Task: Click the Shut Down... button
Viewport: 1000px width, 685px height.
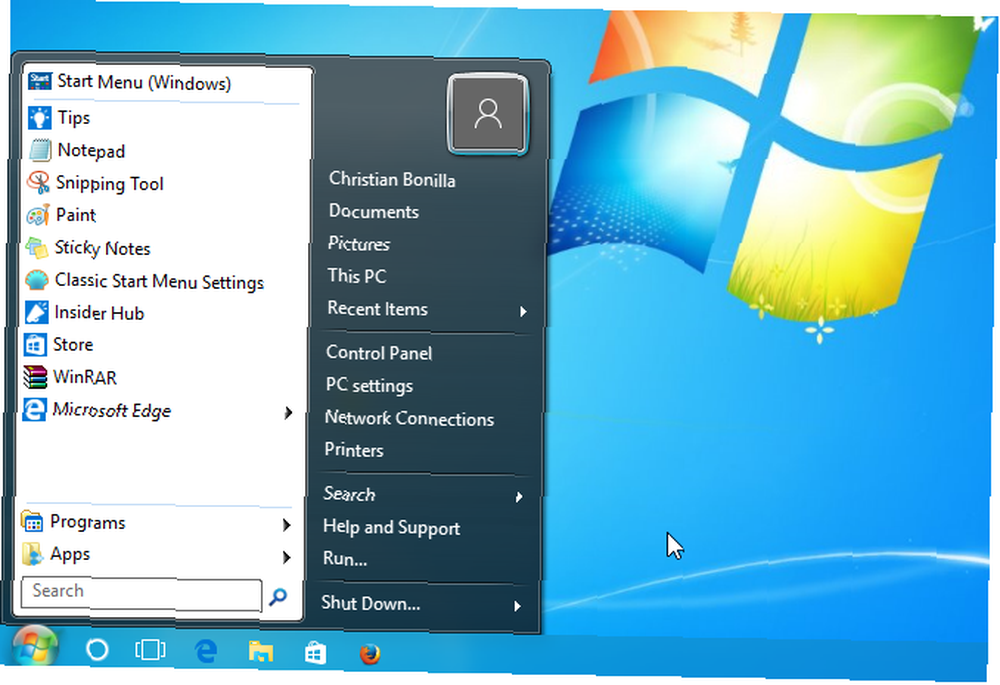Action: coord(371,603)
